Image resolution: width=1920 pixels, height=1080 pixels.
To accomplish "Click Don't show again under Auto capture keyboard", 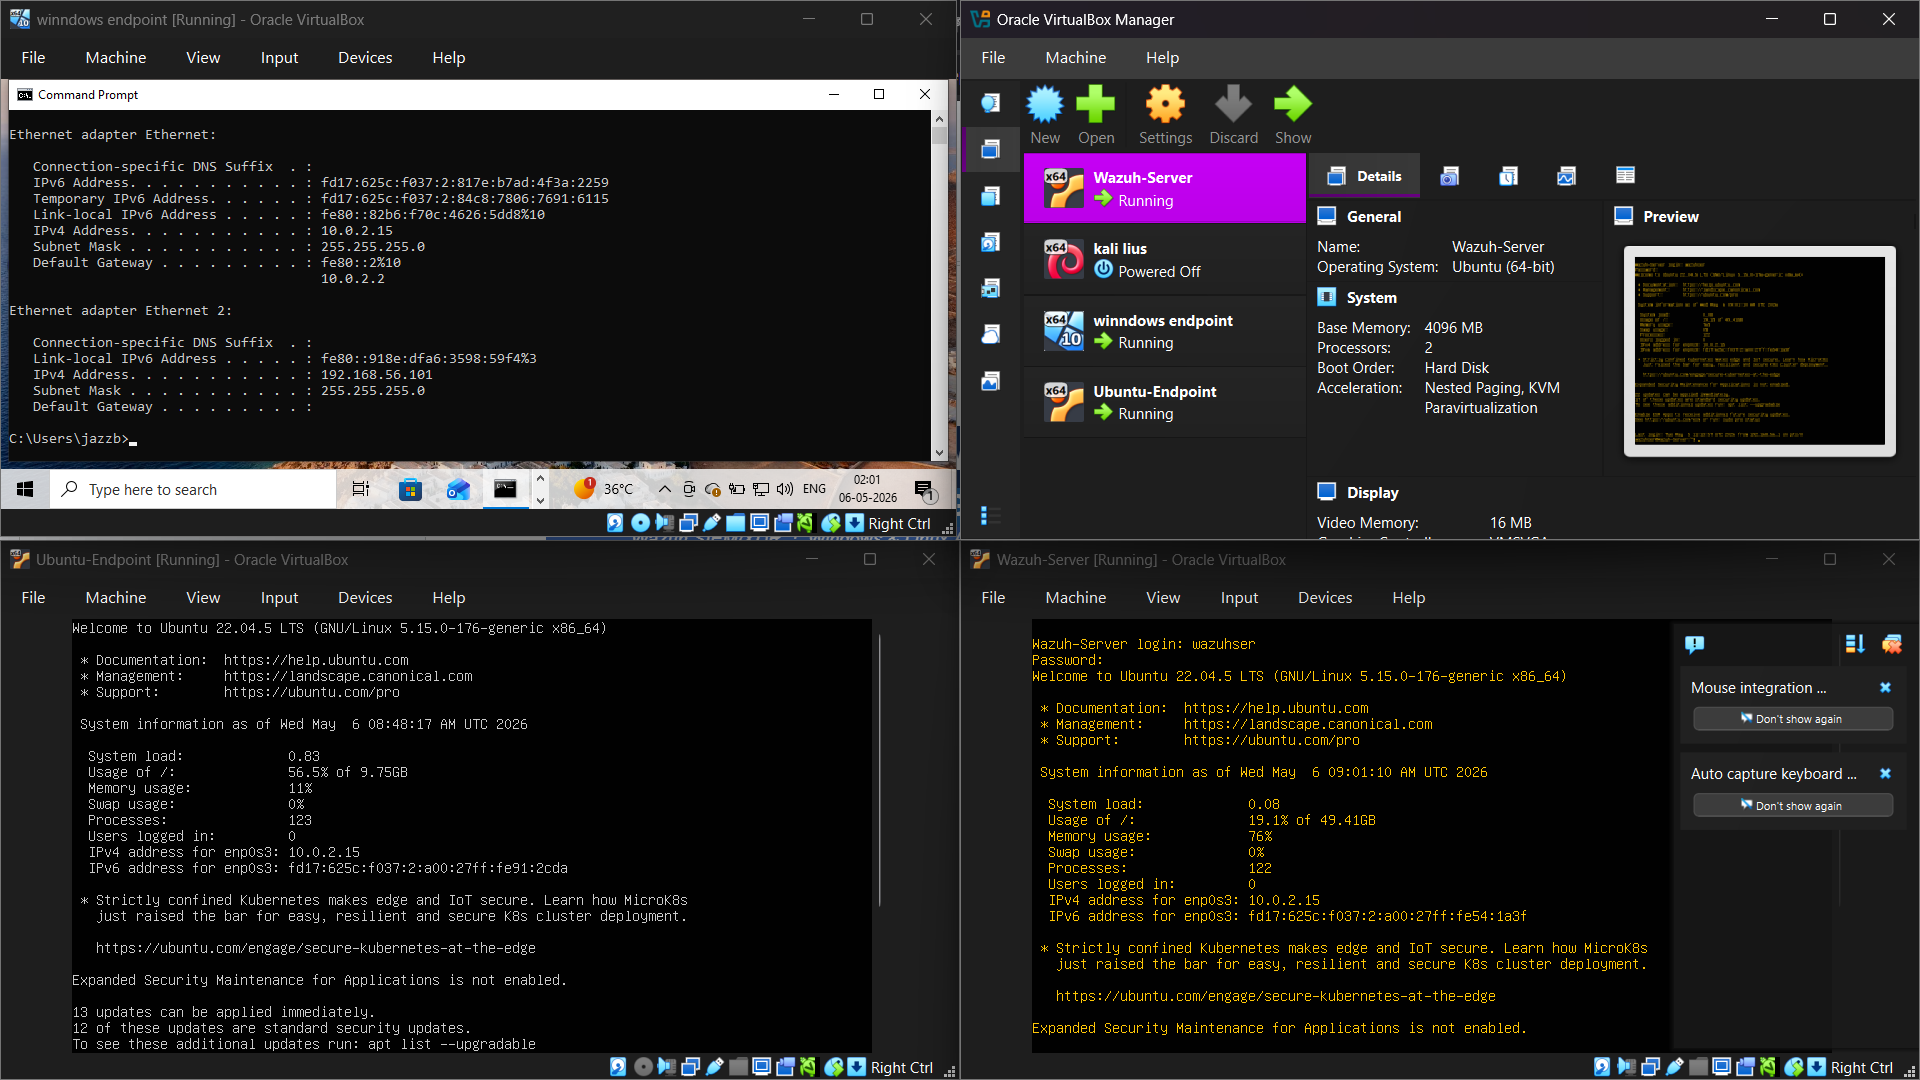I will (x=1792, y=806).
